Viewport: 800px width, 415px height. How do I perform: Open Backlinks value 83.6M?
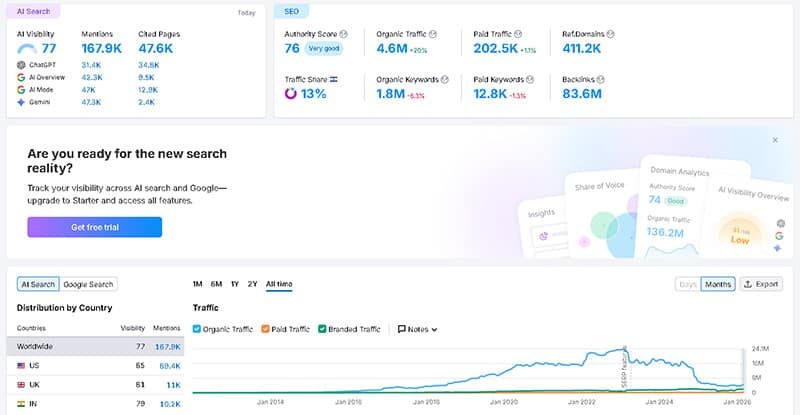click(582, 94)
